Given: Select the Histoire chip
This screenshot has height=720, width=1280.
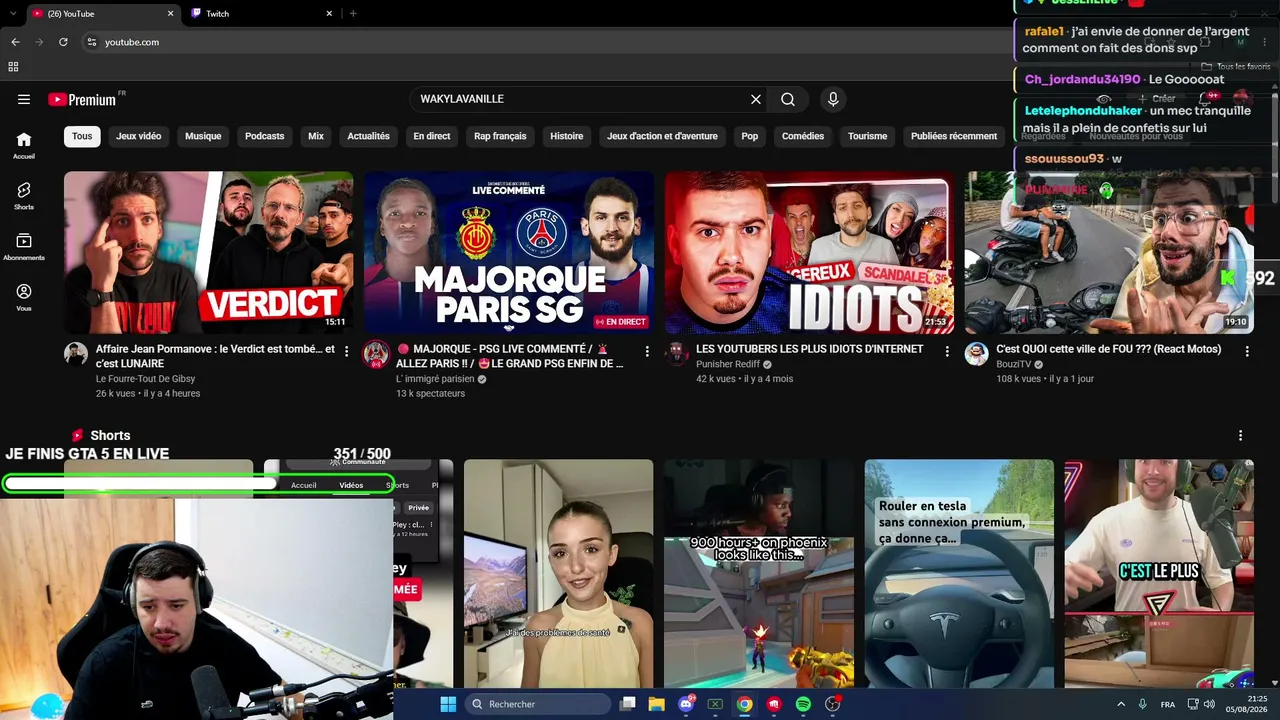Looking at the screenshot, I should pyautogui.click(x=567, y=136).
